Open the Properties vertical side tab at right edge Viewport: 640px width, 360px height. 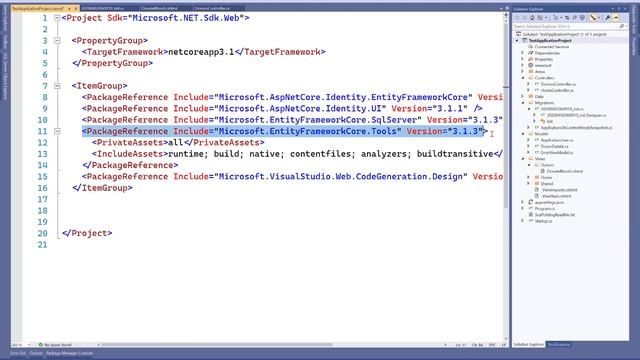(634, 46)
